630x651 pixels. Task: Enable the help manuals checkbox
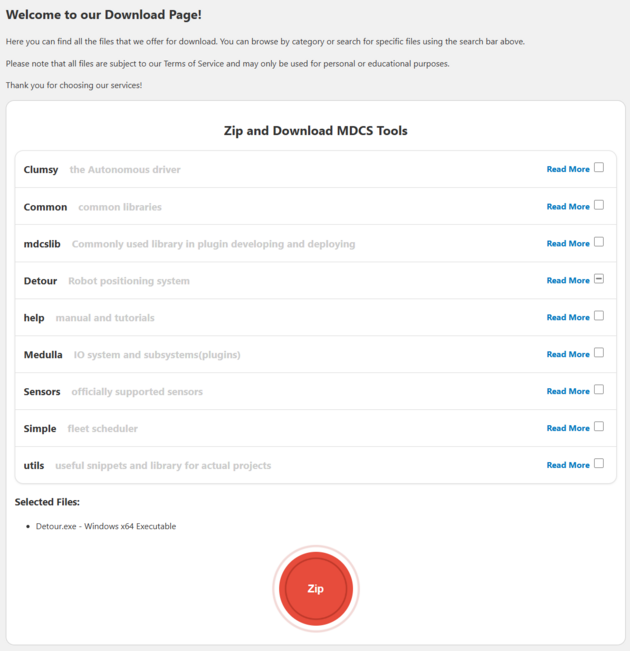click(x=599, y=316)
